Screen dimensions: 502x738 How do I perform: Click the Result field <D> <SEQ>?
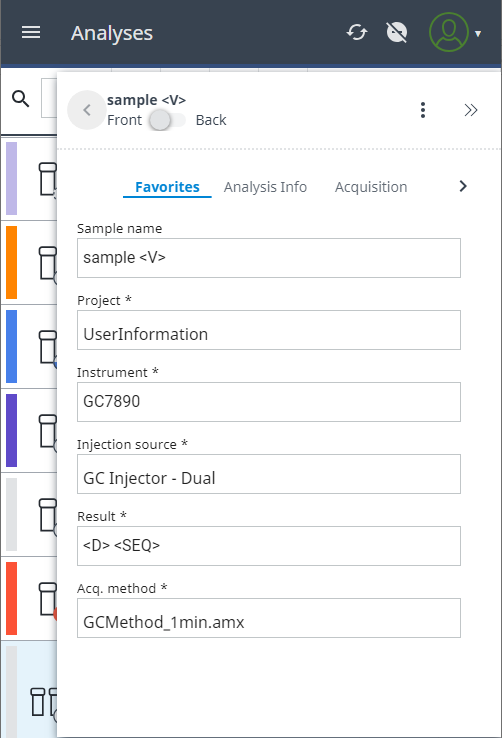point(269,546)
